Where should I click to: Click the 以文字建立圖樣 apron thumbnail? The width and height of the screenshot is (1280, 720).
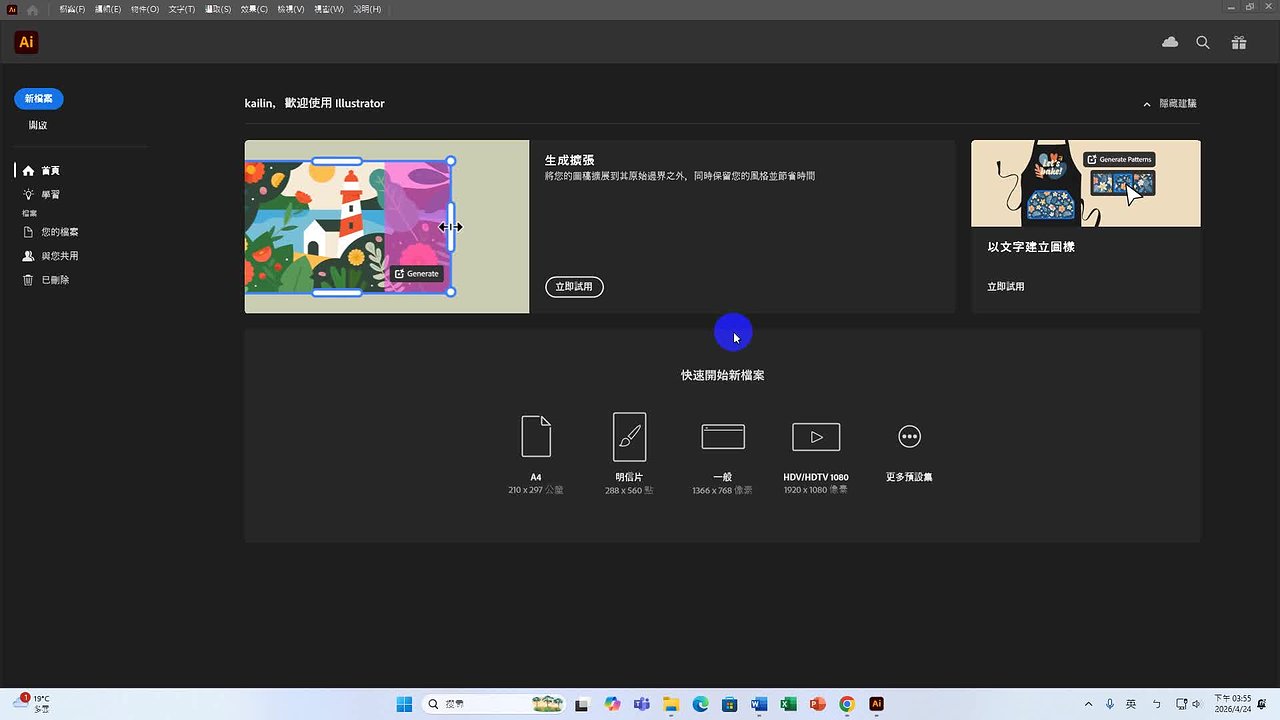(x=1085, y=183)
